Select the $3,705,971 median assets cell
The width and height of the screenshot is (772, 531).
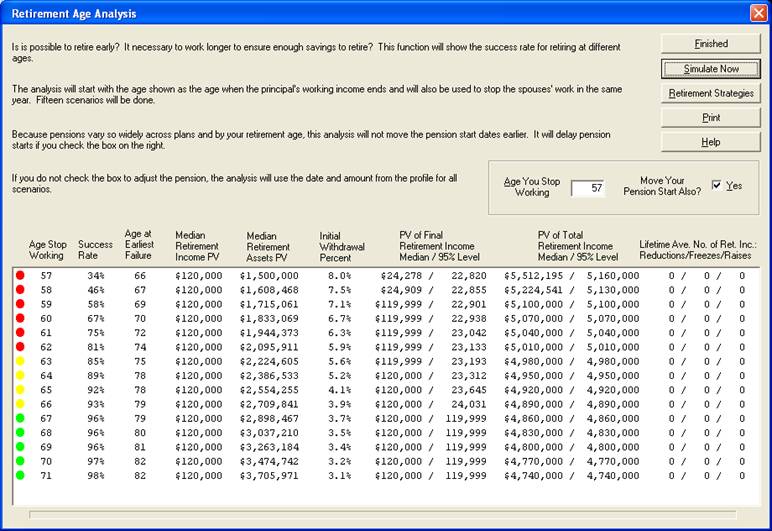pos(270,477)
